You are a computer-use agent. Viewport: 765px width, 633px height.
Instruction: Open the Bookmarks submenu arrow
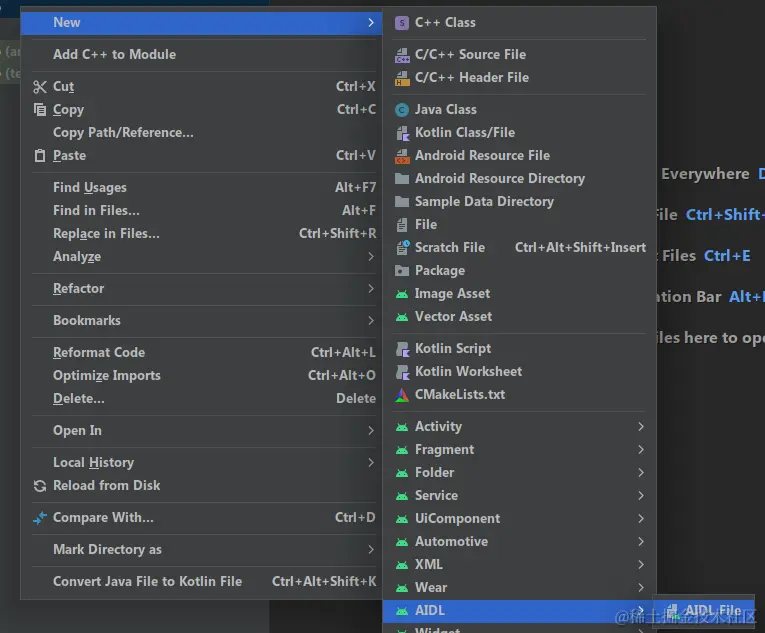(371, 321)
